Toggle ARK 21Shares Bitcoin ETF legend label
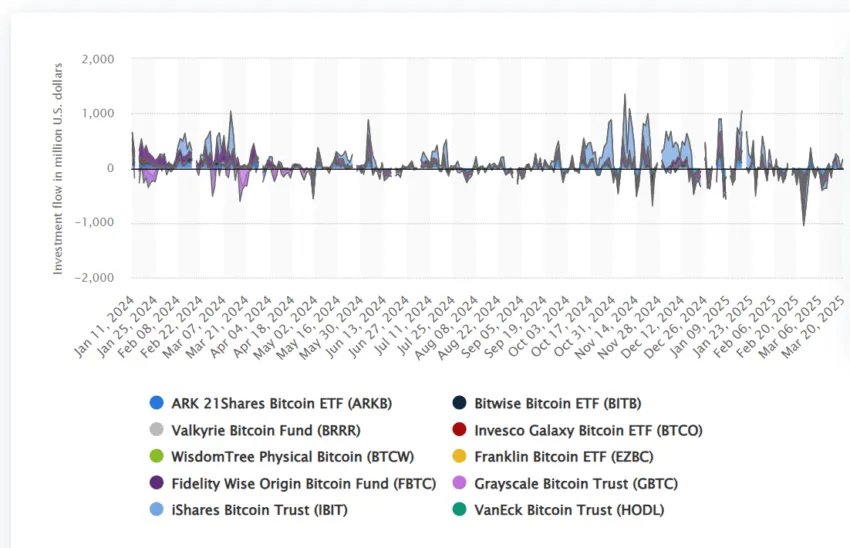 pyautogui.click(x=281, y=404)
